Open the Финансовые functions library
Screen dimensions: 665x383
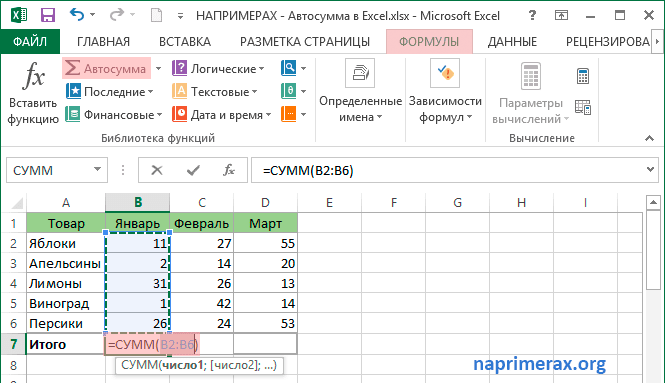[114, 115]
